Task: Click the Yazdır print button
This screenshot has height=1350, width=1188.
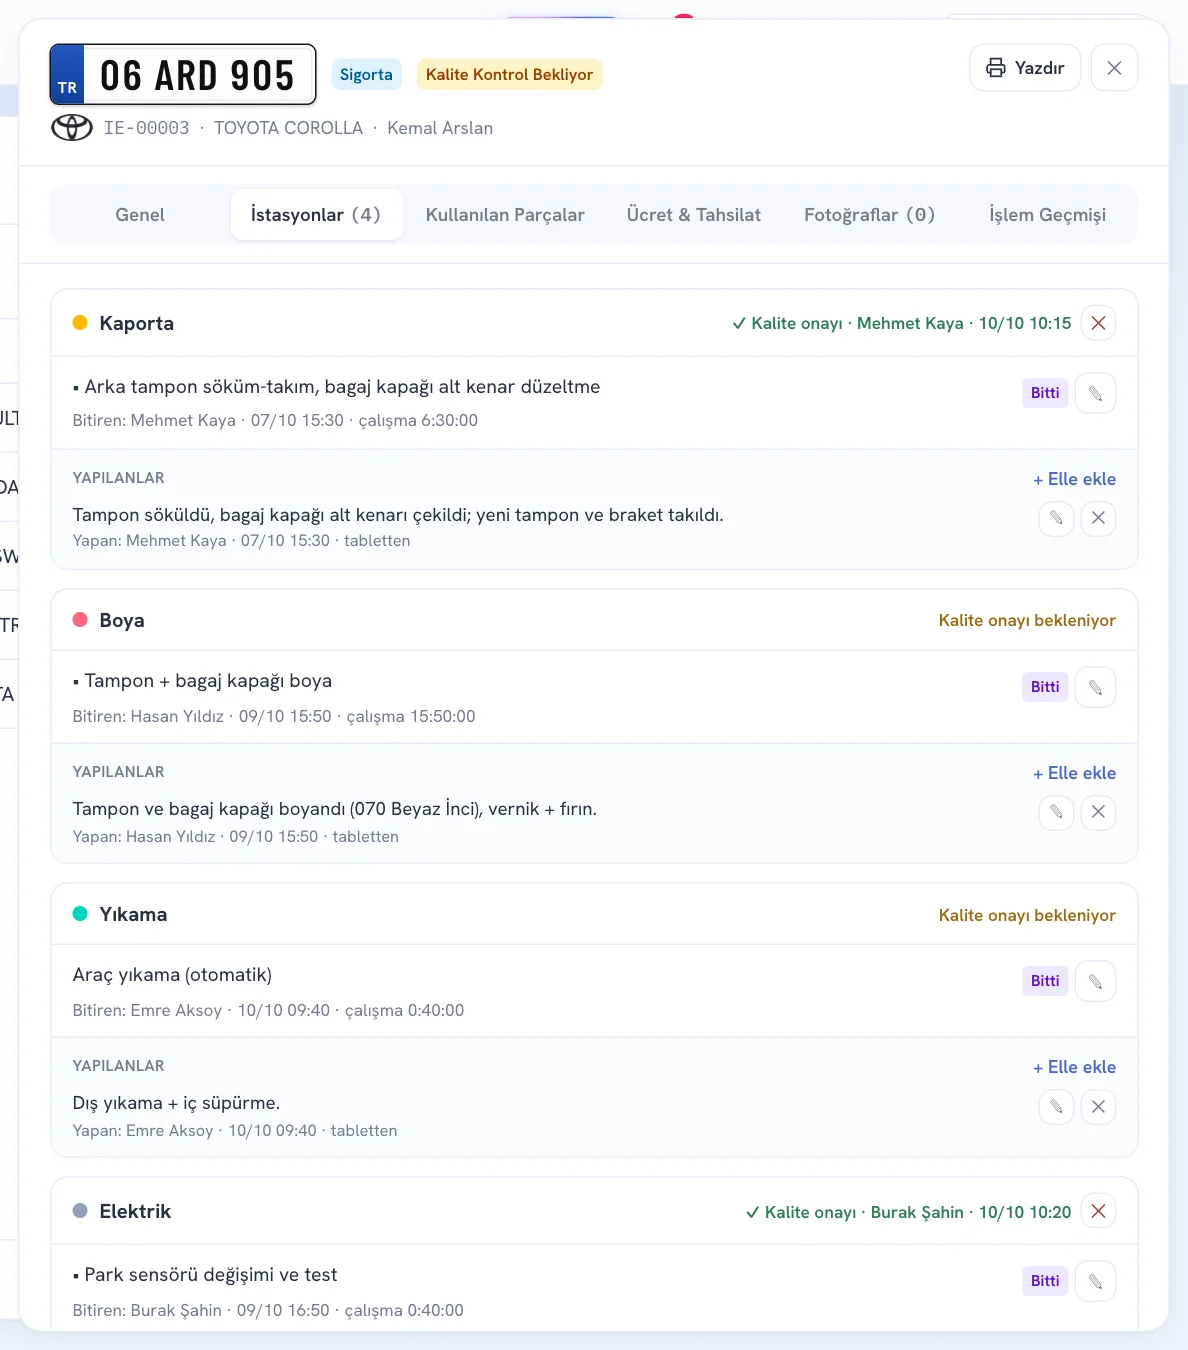Action: 1025,68
